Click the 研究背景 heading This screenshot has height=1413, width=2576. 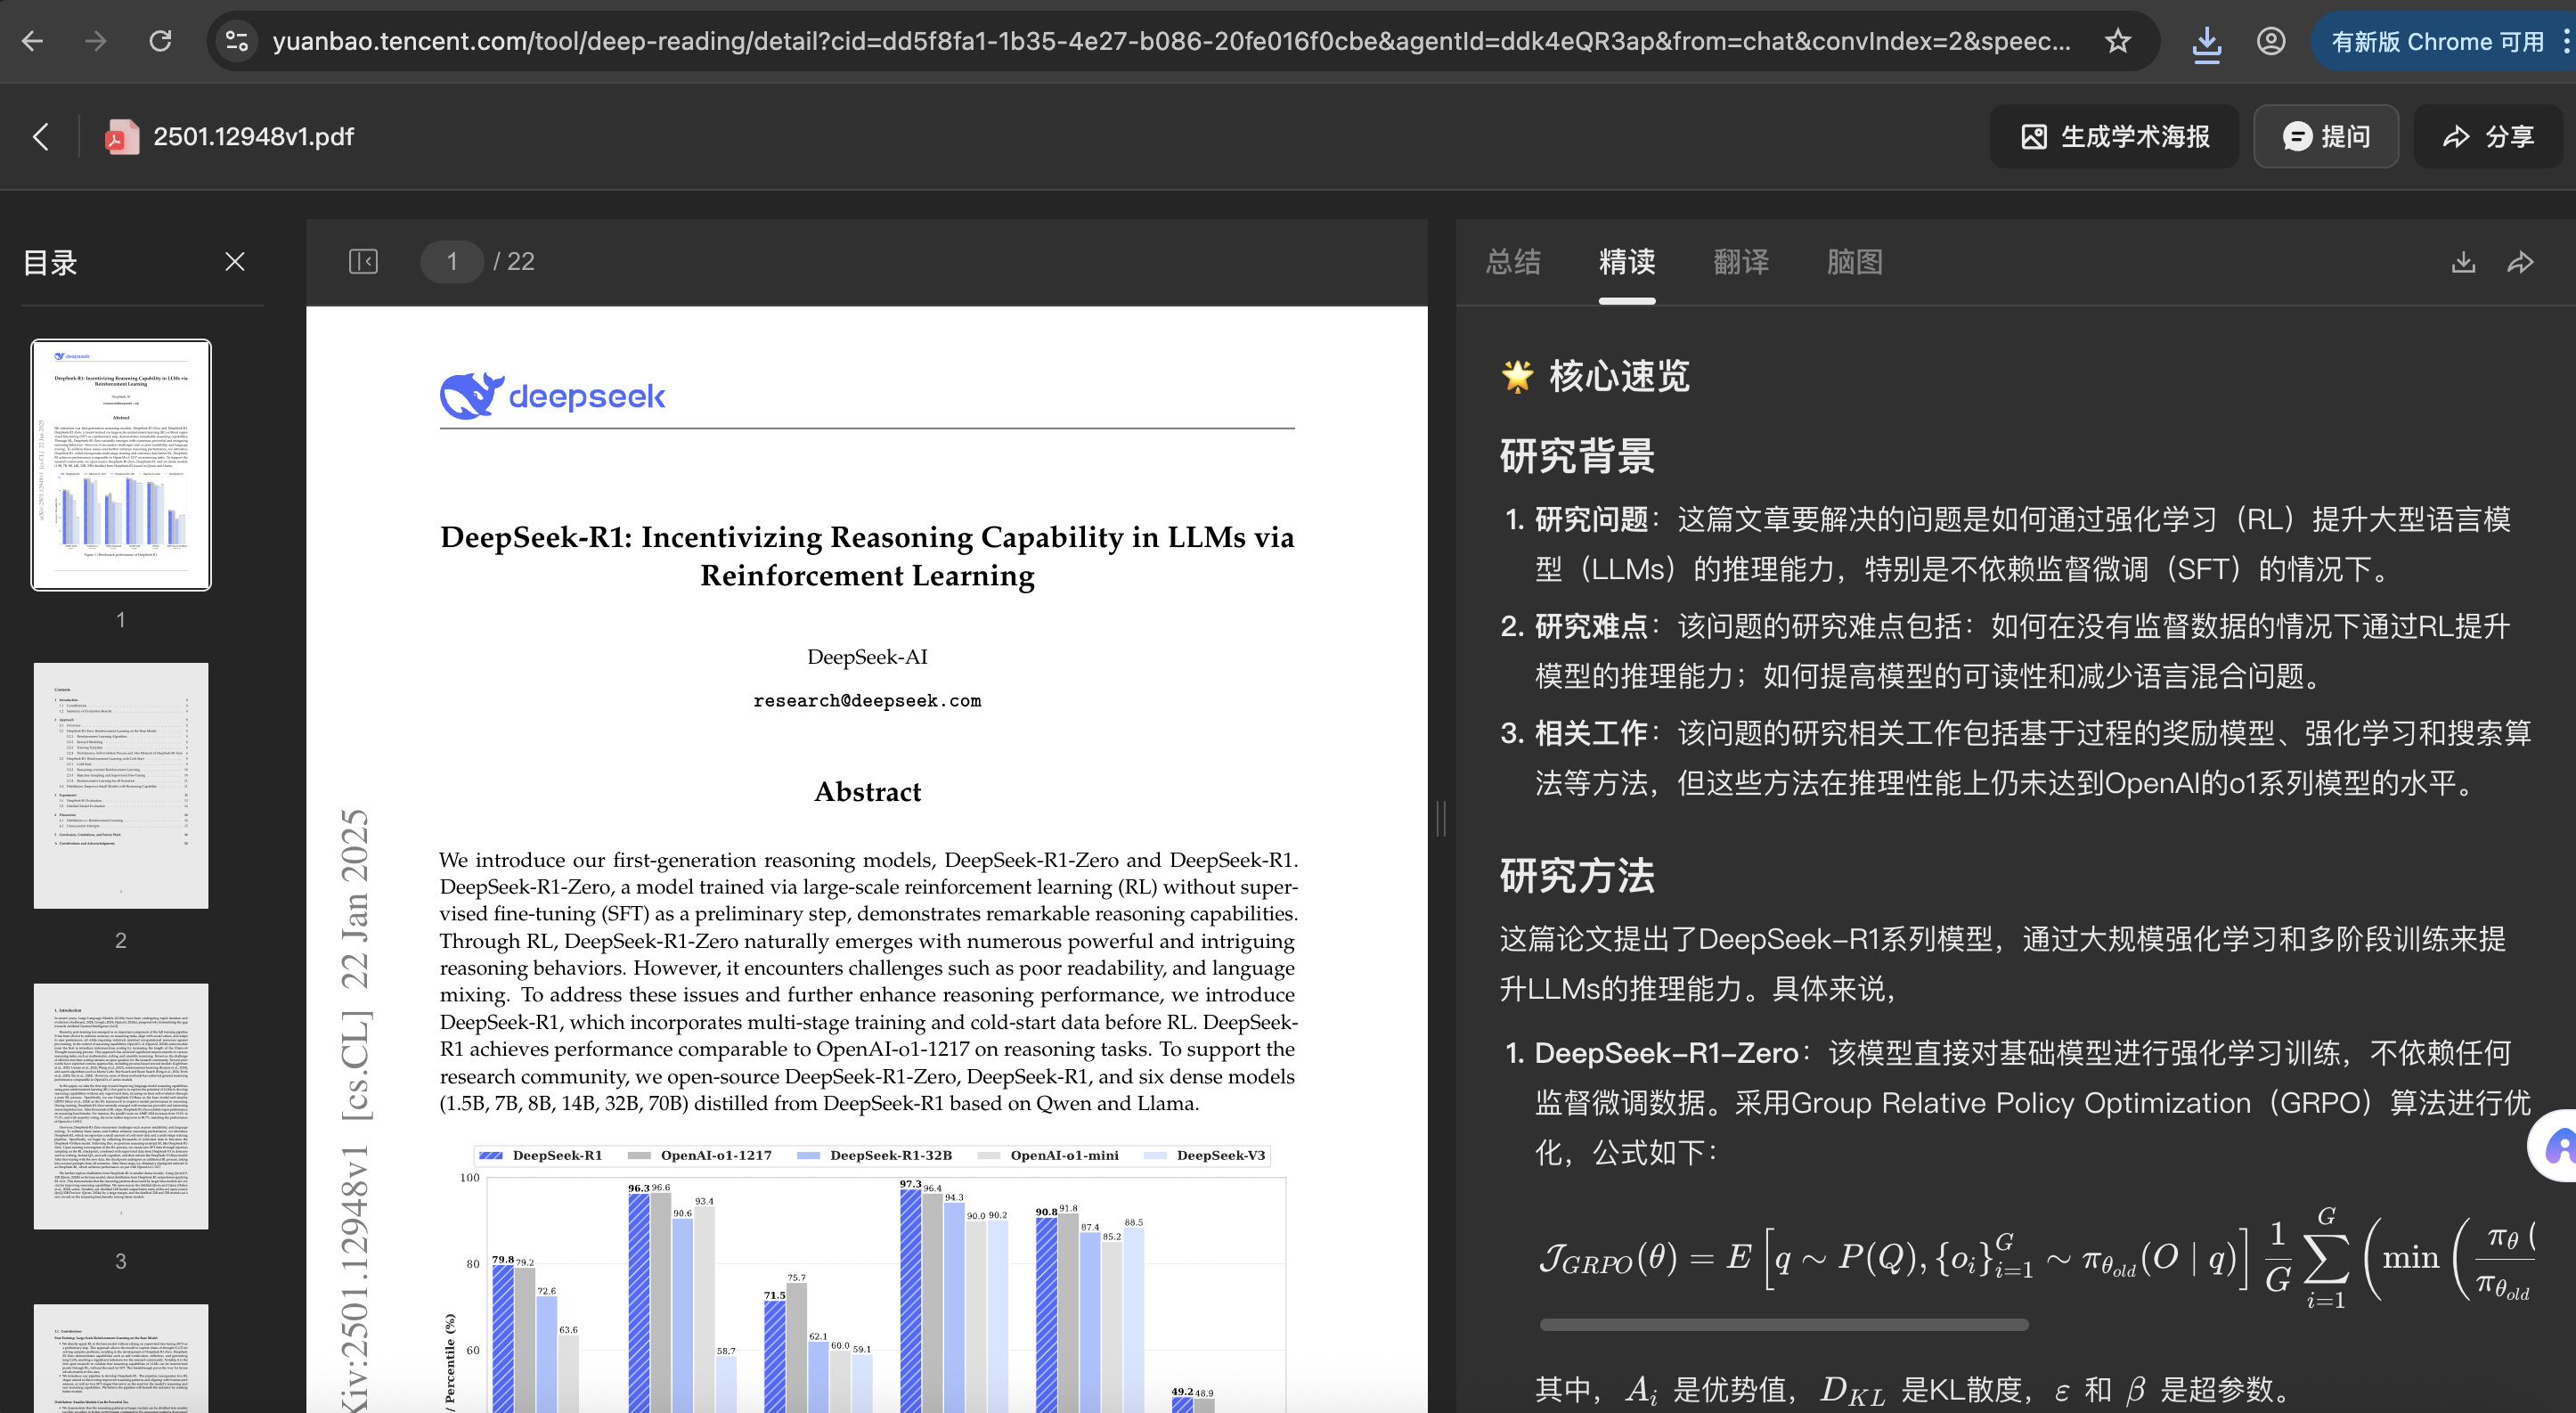[x=1577, y=456]
